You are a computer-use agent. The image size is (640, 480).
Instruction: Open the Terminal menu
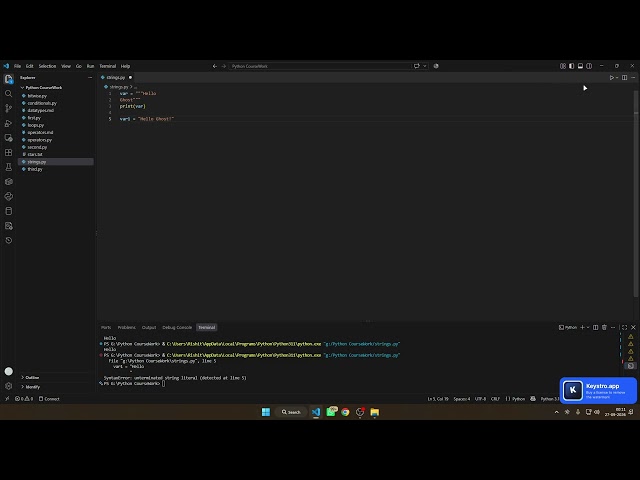(x=108, y=66)
